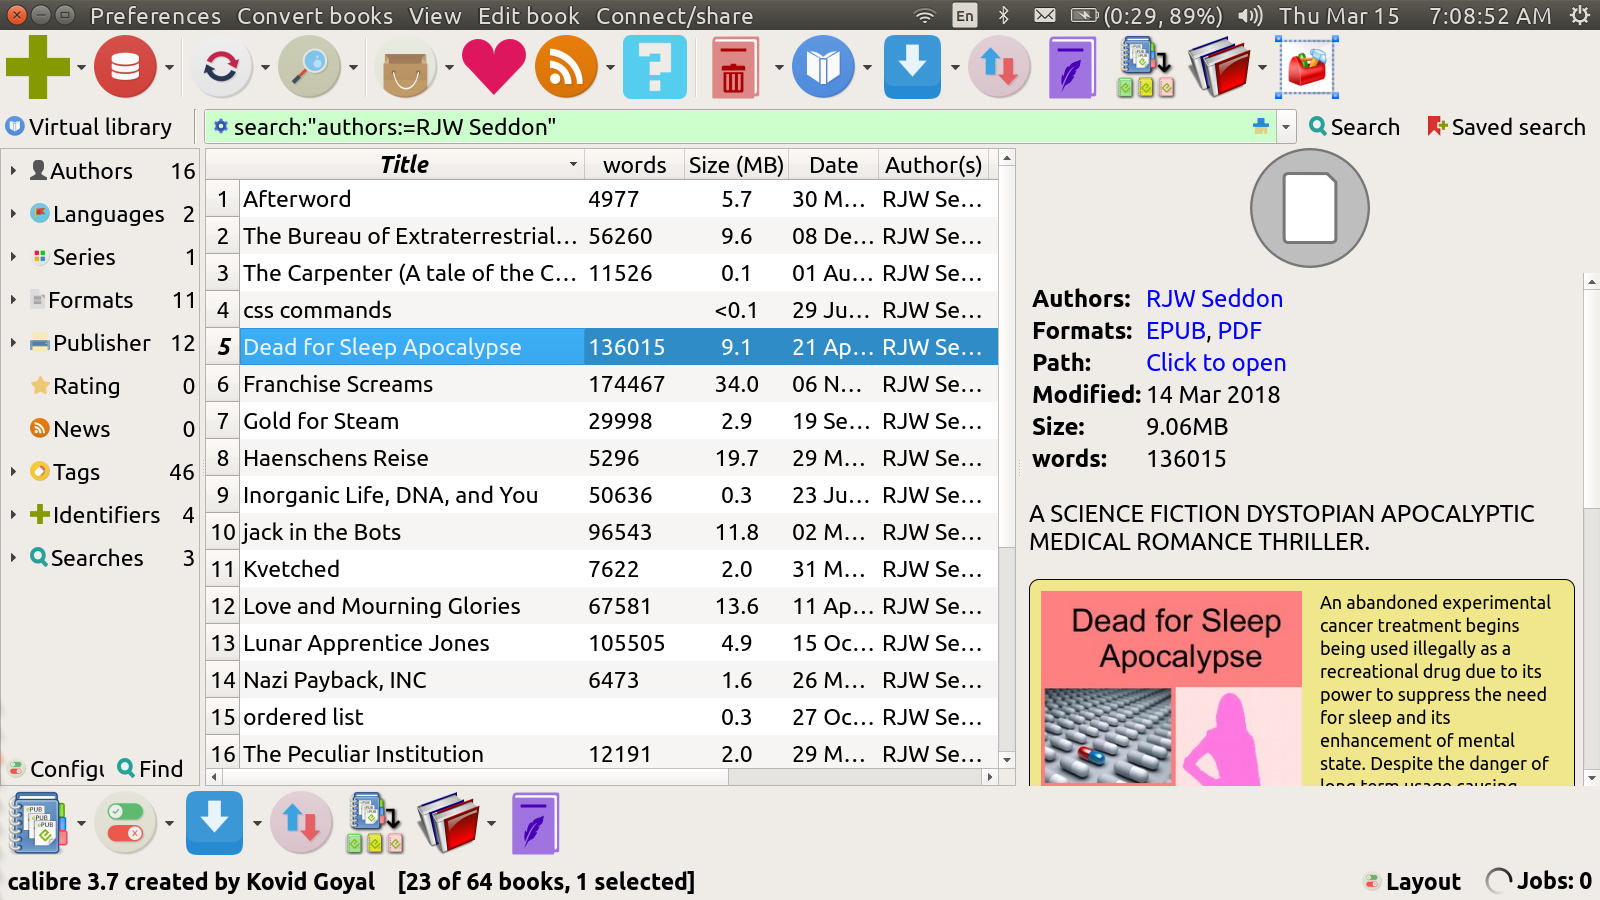The width and height of the screenshot is (1600, 900).
Task: Click the up-down arrows icon in bottom toolbar
Action: (301, 823)
